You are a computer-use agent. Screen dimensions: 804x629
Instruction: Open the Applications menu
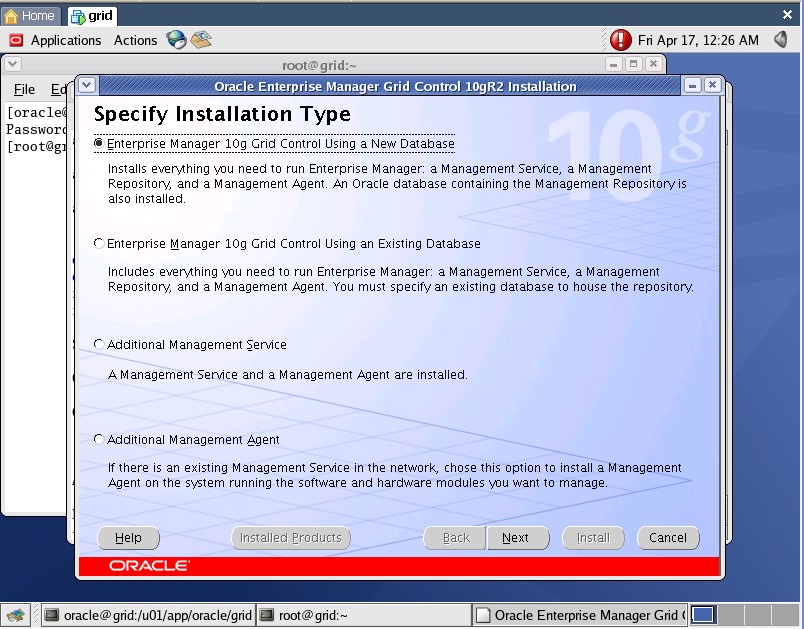pyautogui.click(x=65, y=40)
